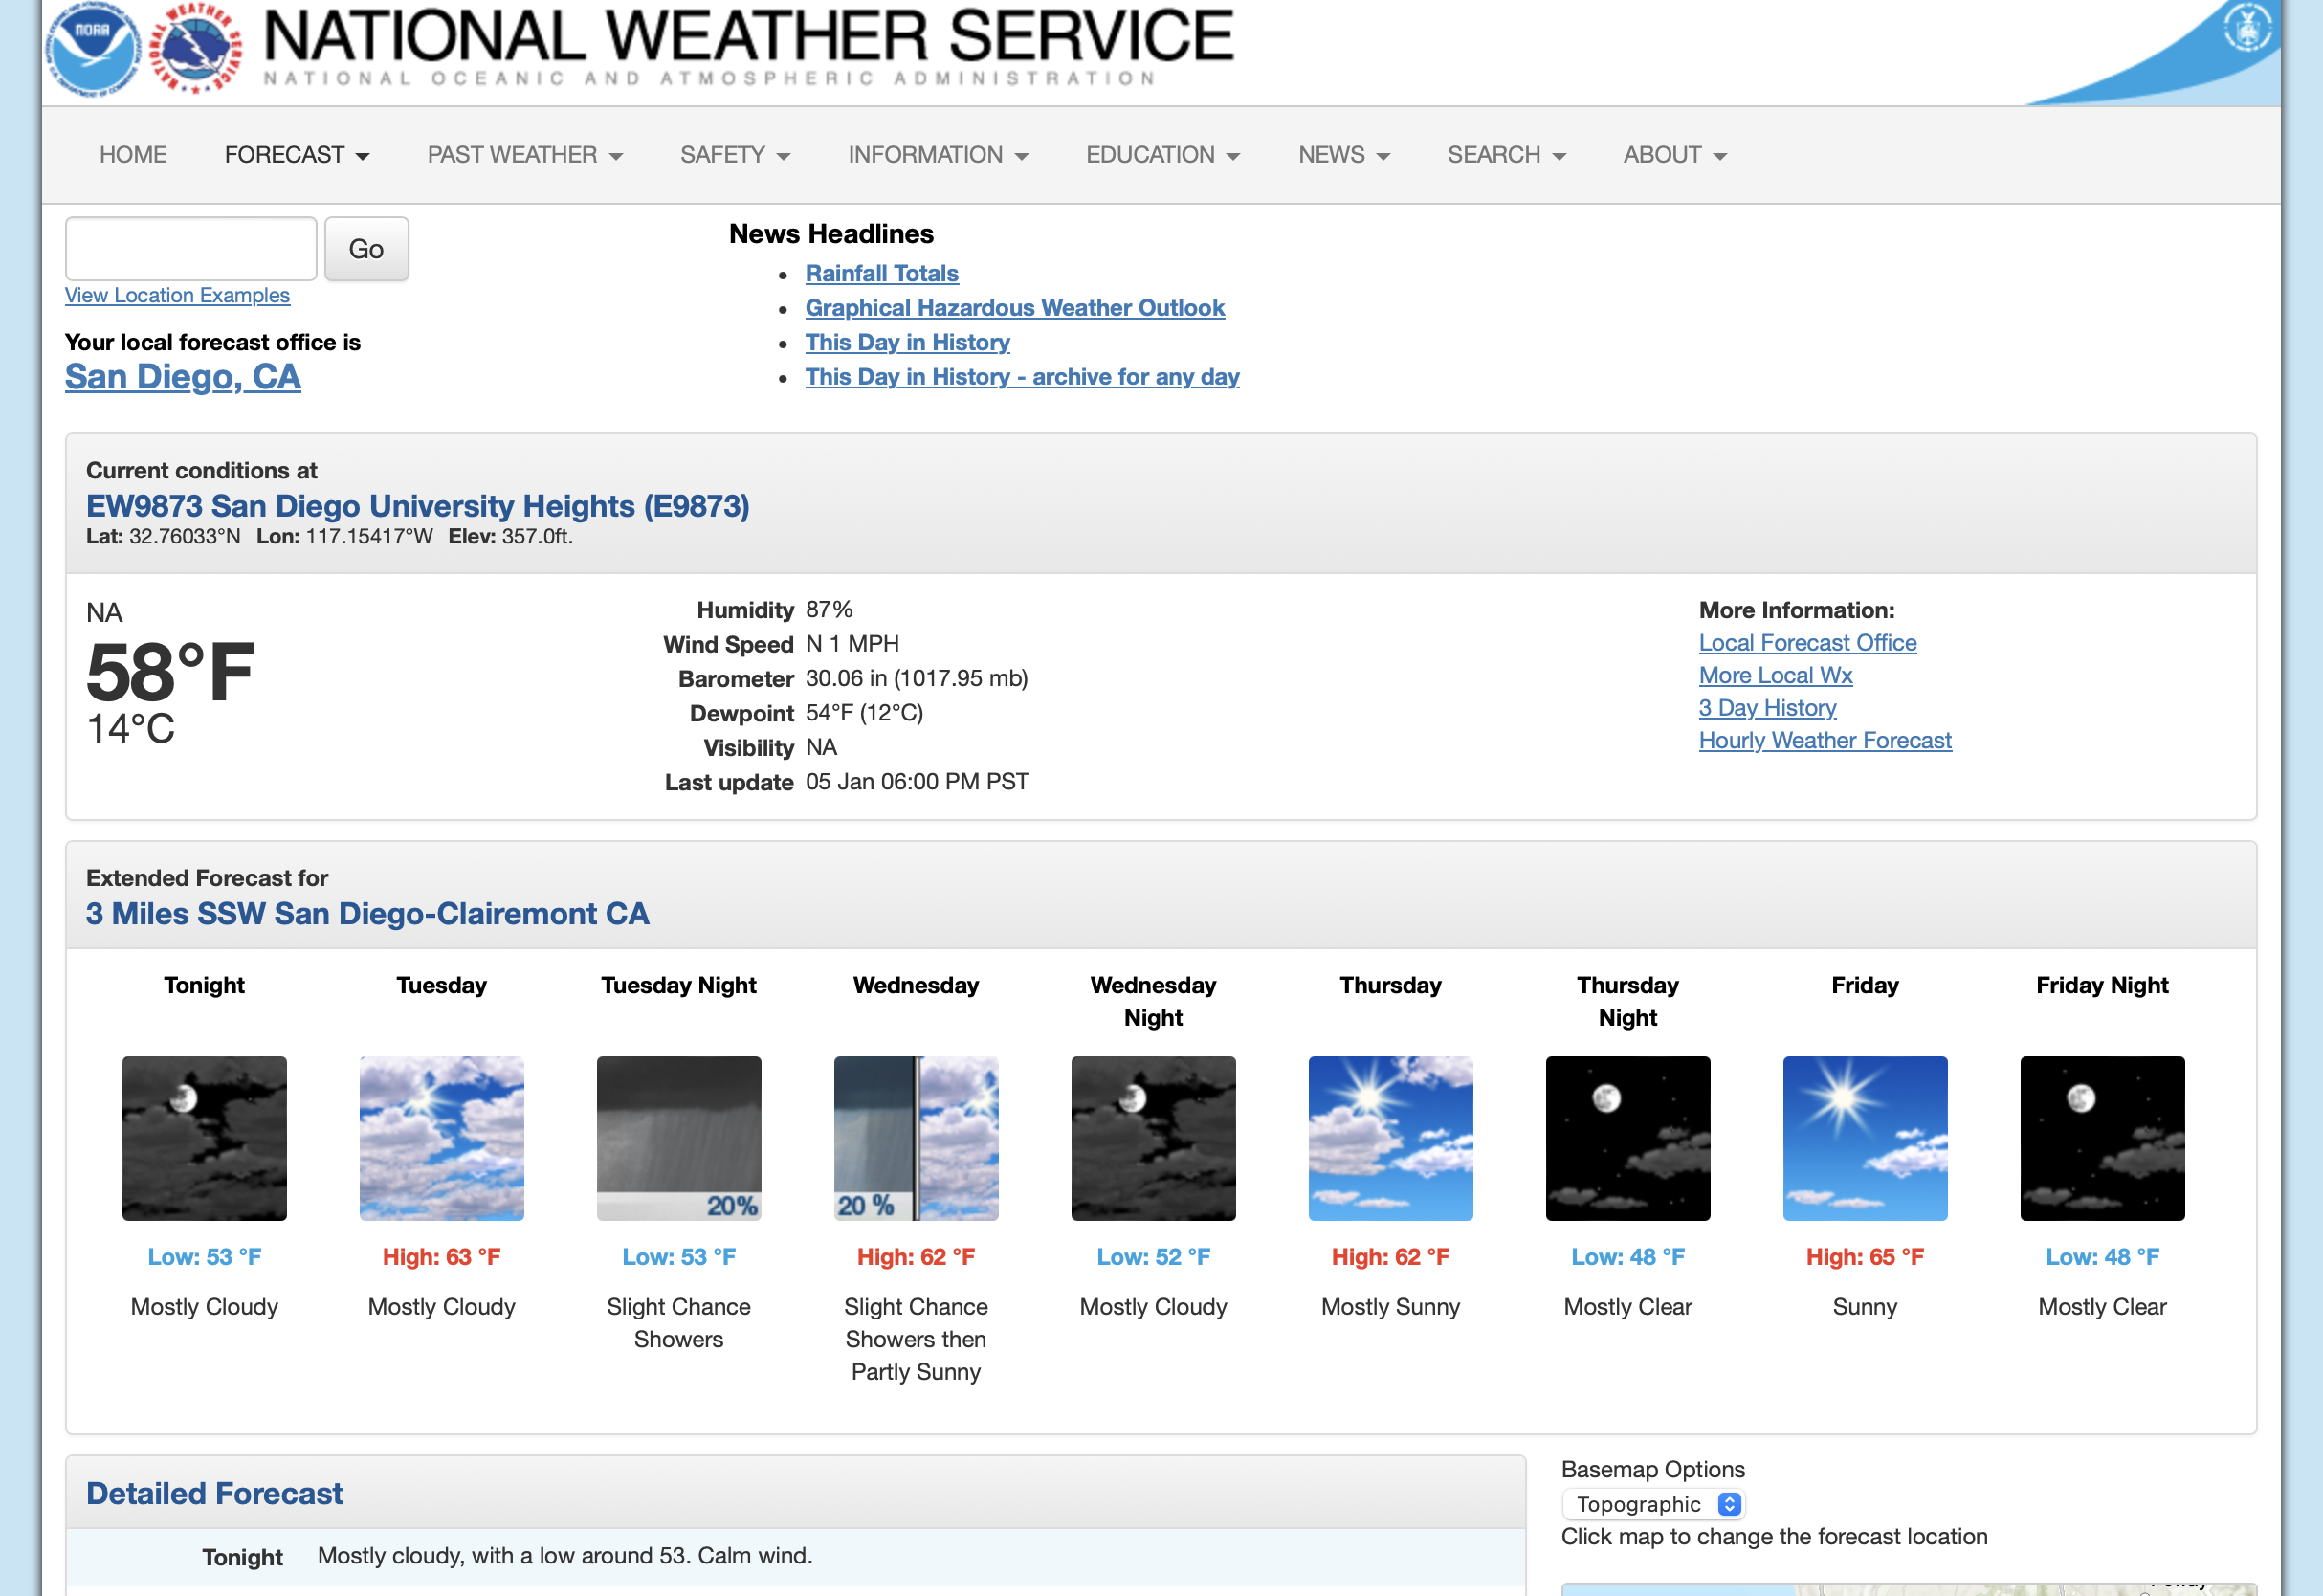This screenshot has width=2323, height=1596.
Task: Click Thursday's mostly sunny forecast icon
Action: coord(1390,1138)
